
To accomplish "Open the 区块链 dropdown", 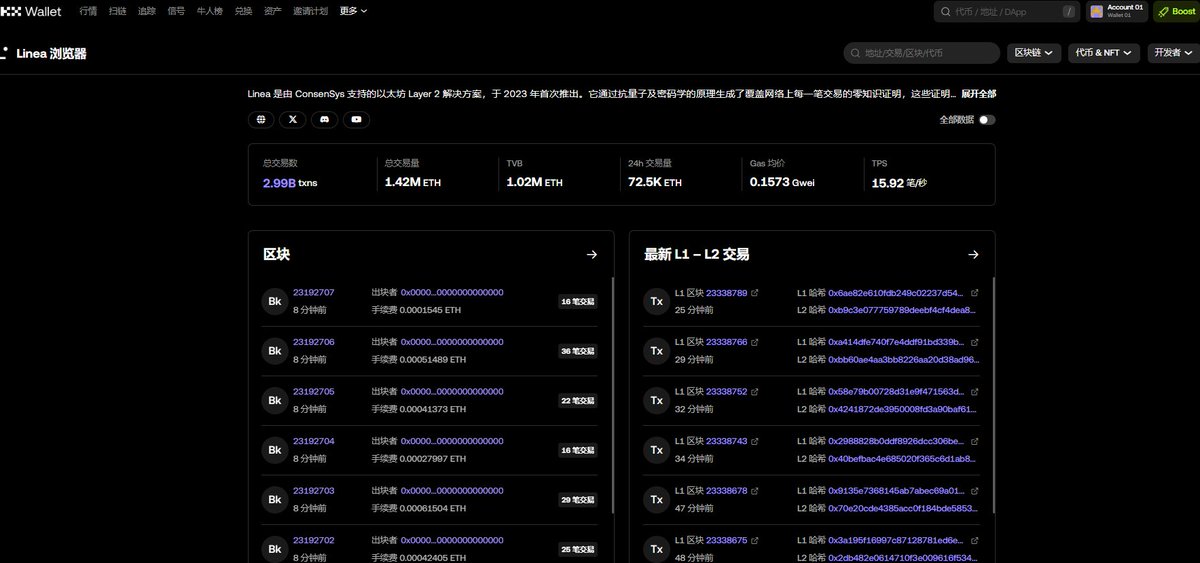I will click(x=1035, y=53).
